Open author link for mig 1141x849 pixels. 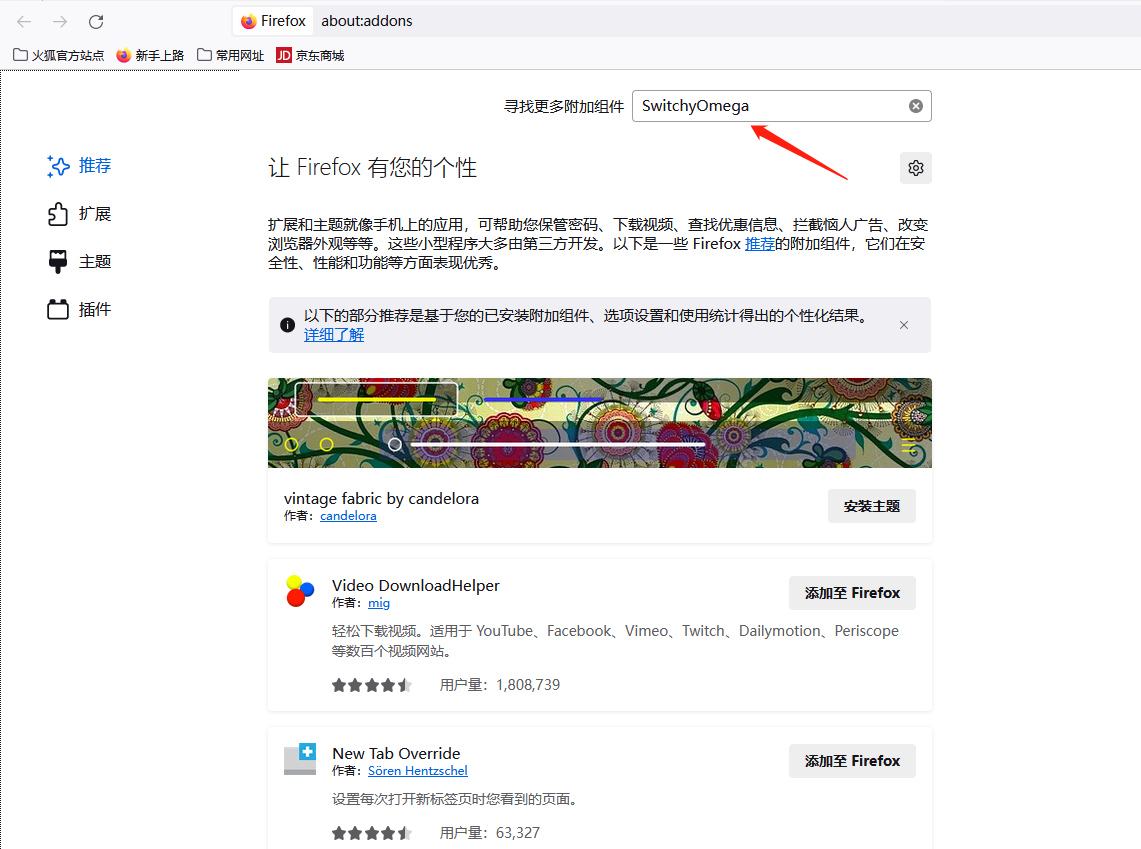point(379,603)
